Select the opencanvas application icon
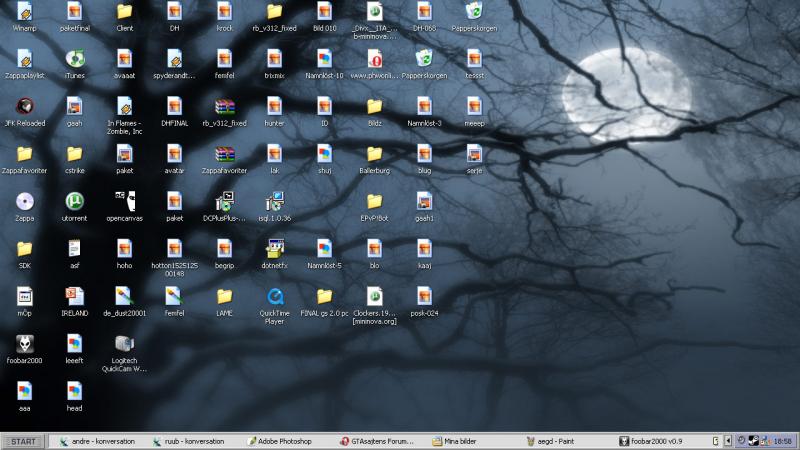The width and height of the screenshot is (800, 450). pos(125,200)
